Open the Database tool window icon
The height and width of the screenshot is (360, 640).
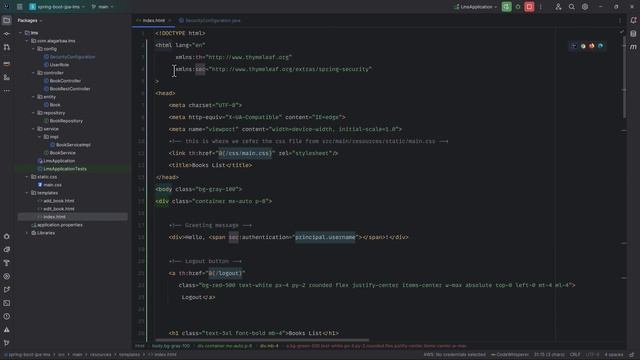[x=633, y=34]
